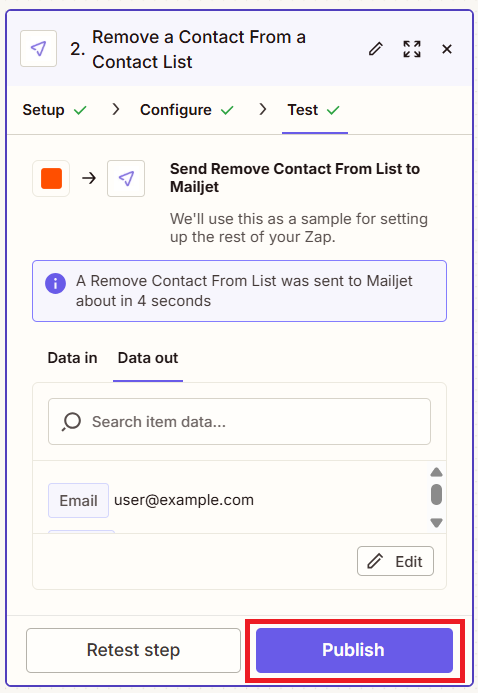
Task: Click the chevron between Setup and Configure
Action: tap(116, 109)
